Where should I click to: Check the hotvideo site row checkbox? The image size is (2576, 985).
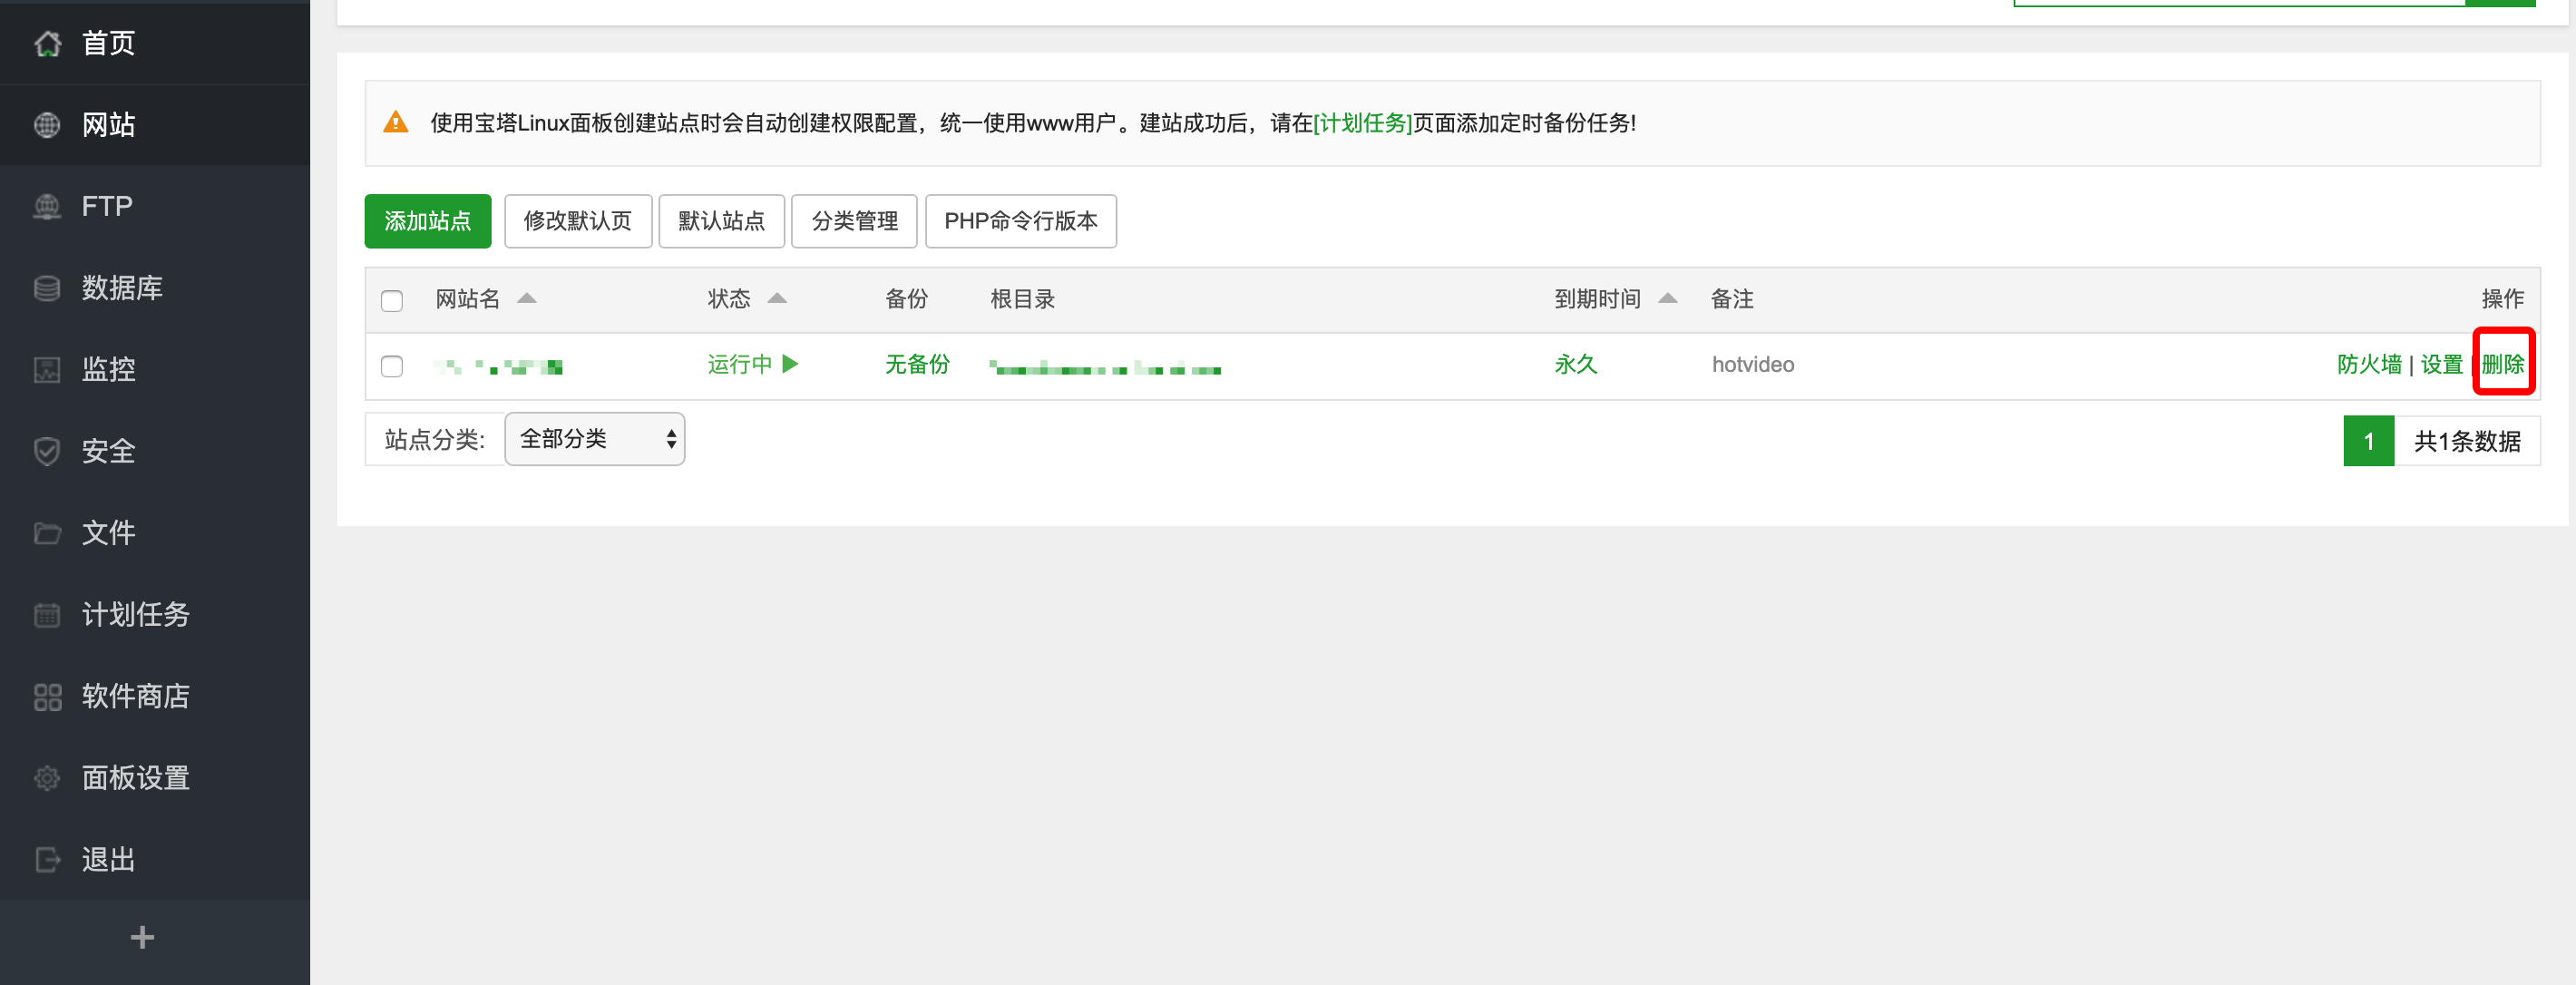[x=392, y=366]
